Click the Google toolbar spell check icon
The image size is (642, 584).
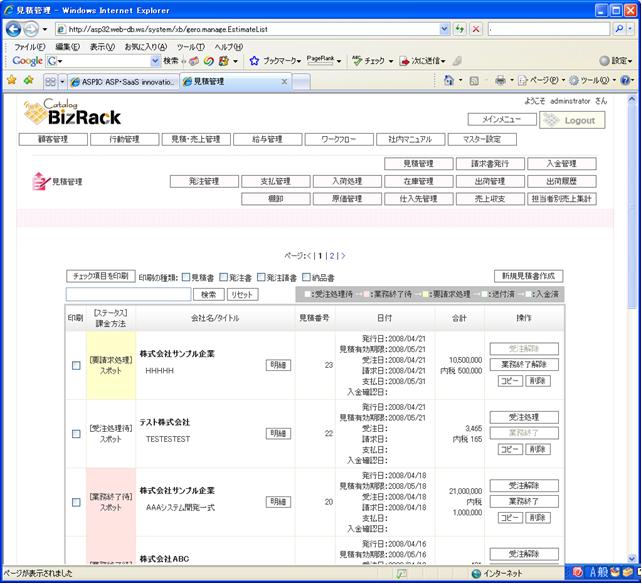pyautogui.click(x=357, y=61)
